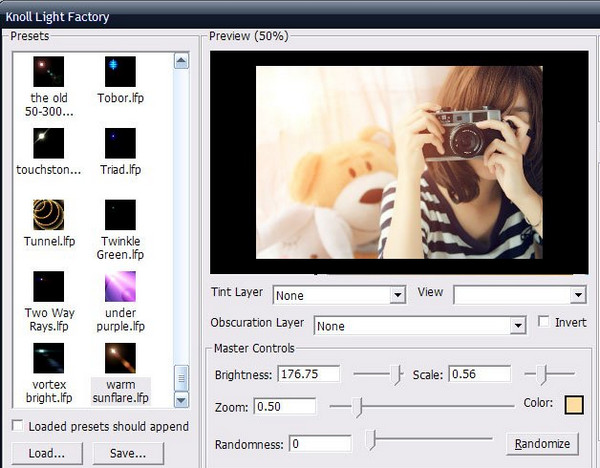
Task: Toggle the Invert checkbox
Action: pyautogui.click(x=543, y=322)
